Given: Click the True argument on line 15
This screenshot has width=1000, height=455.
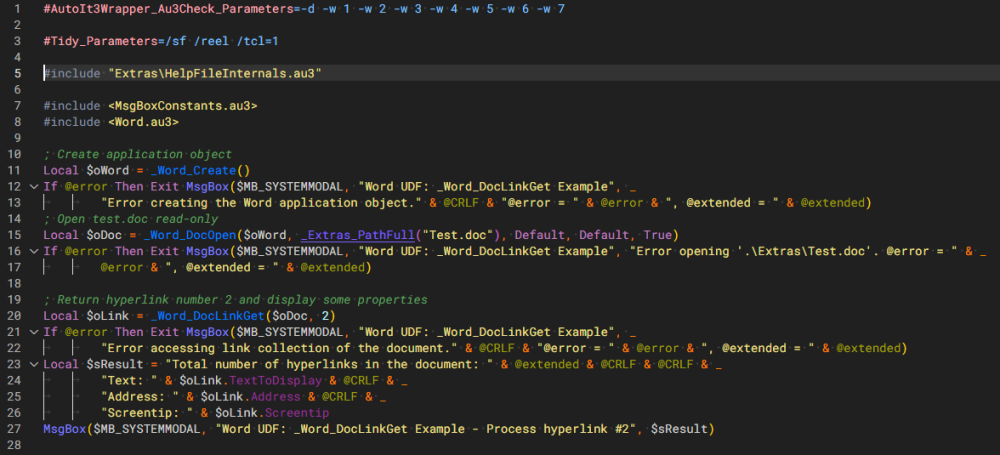Looking at the screenshot, I should pos(658,235).
